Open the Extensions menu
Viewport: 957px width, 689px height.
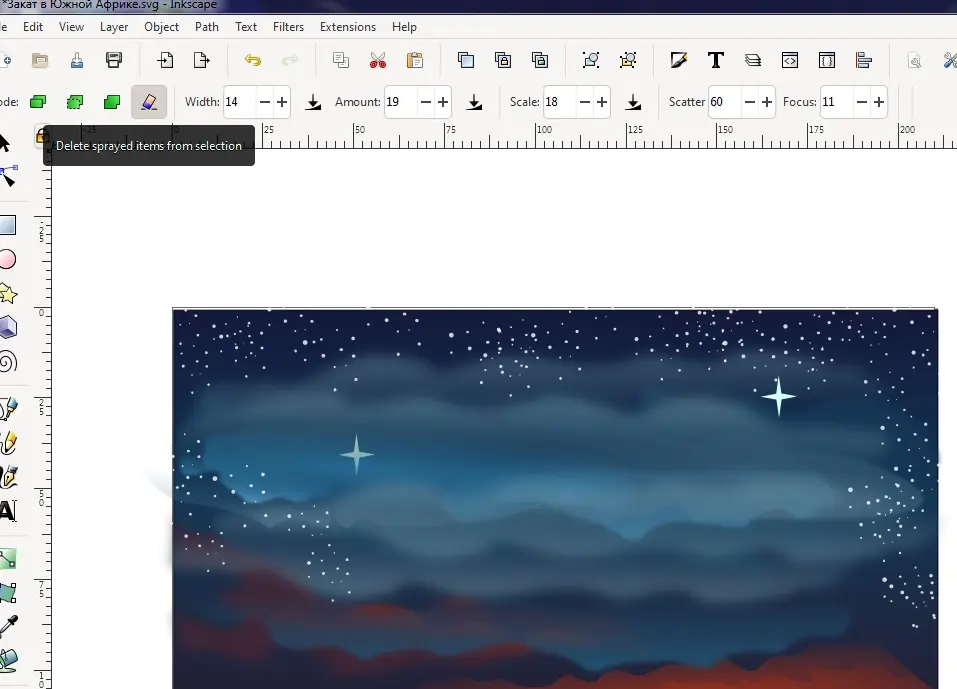(348, 27)
